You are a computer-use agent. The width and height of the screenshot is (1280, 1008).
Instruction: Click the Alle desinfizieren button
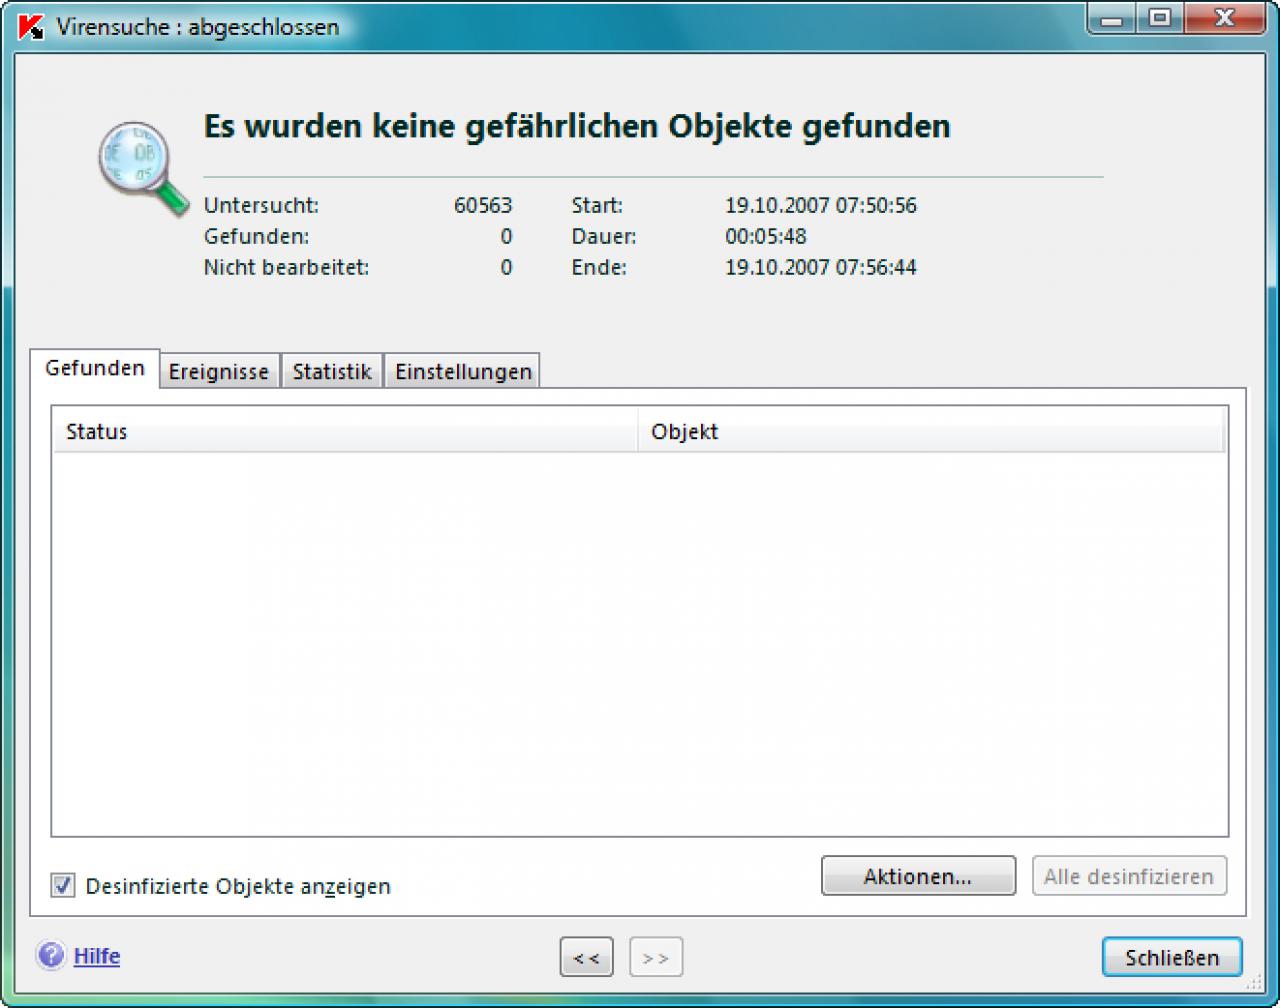click(1129, 876)
